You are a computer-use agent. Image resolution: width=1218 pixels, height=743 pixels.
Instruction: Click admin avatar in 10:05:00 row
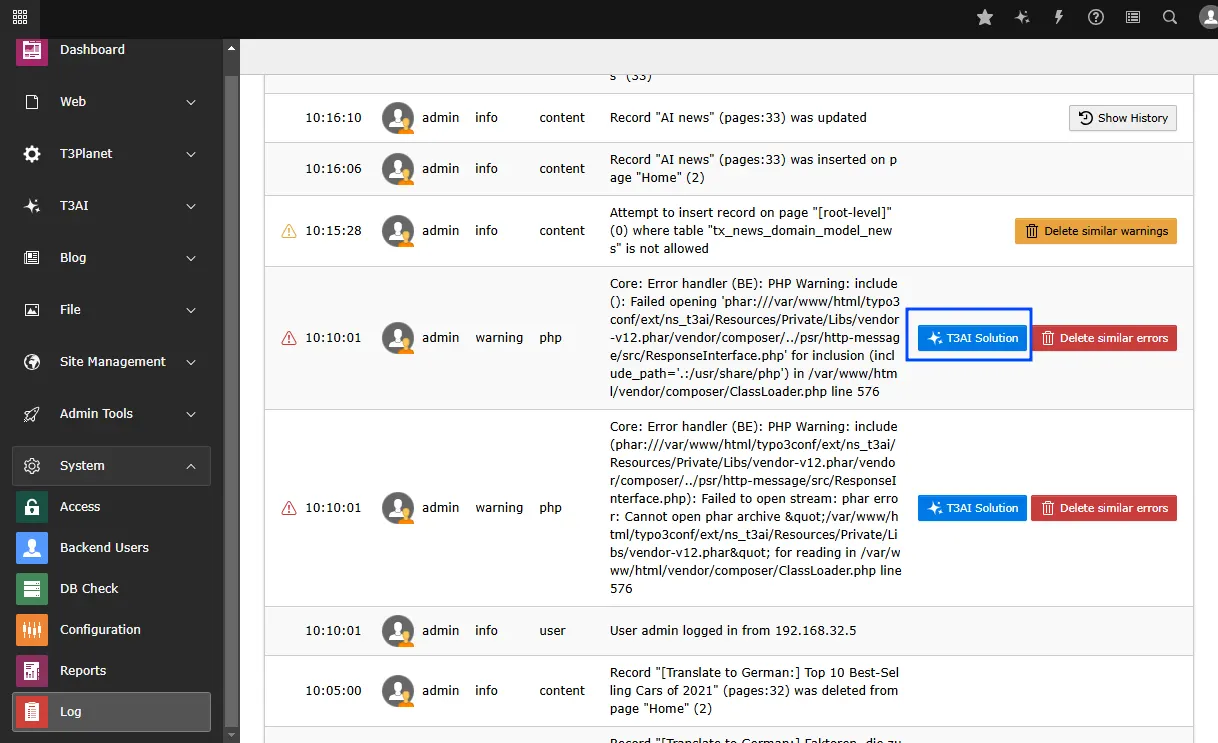pyautogui.click(x=398, y=691)
